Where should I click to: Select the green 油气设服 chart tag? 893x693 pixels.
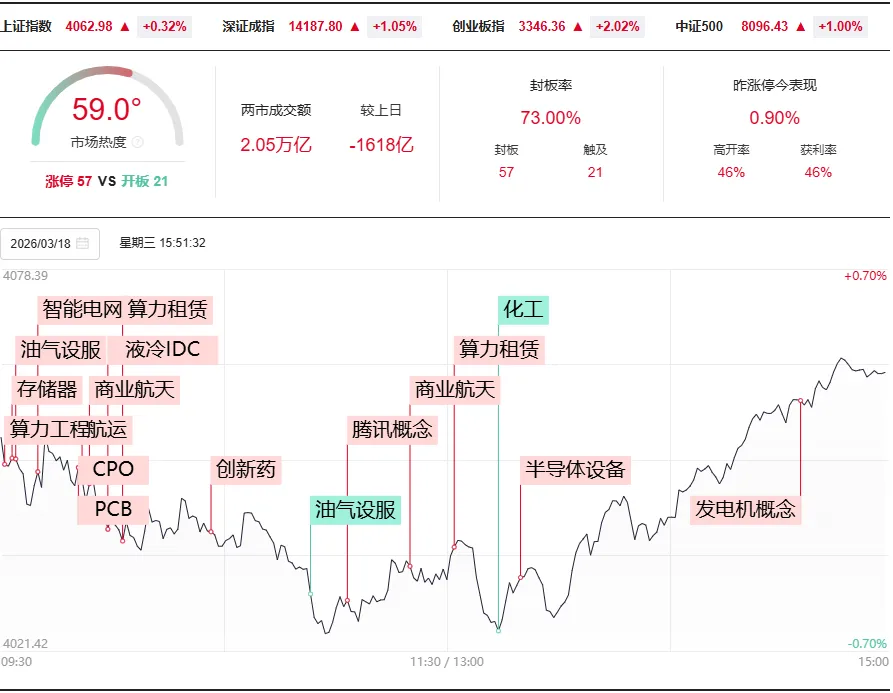coord(355,510)
